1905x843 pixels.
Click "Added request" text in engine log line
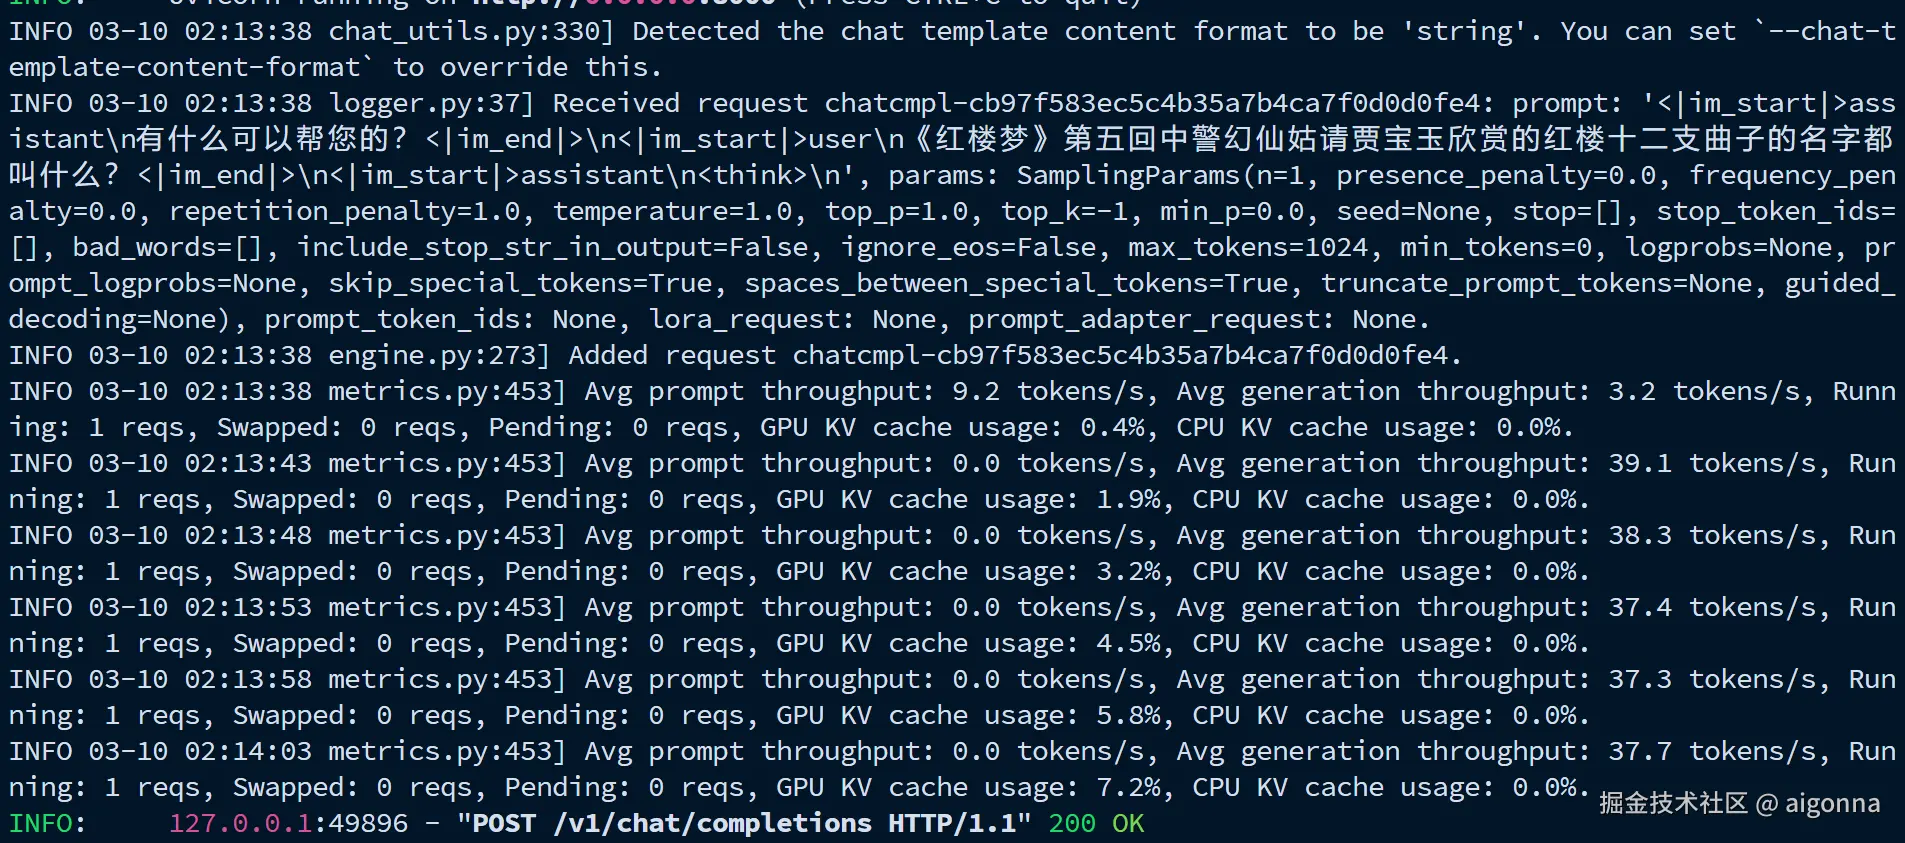point(672,355)
